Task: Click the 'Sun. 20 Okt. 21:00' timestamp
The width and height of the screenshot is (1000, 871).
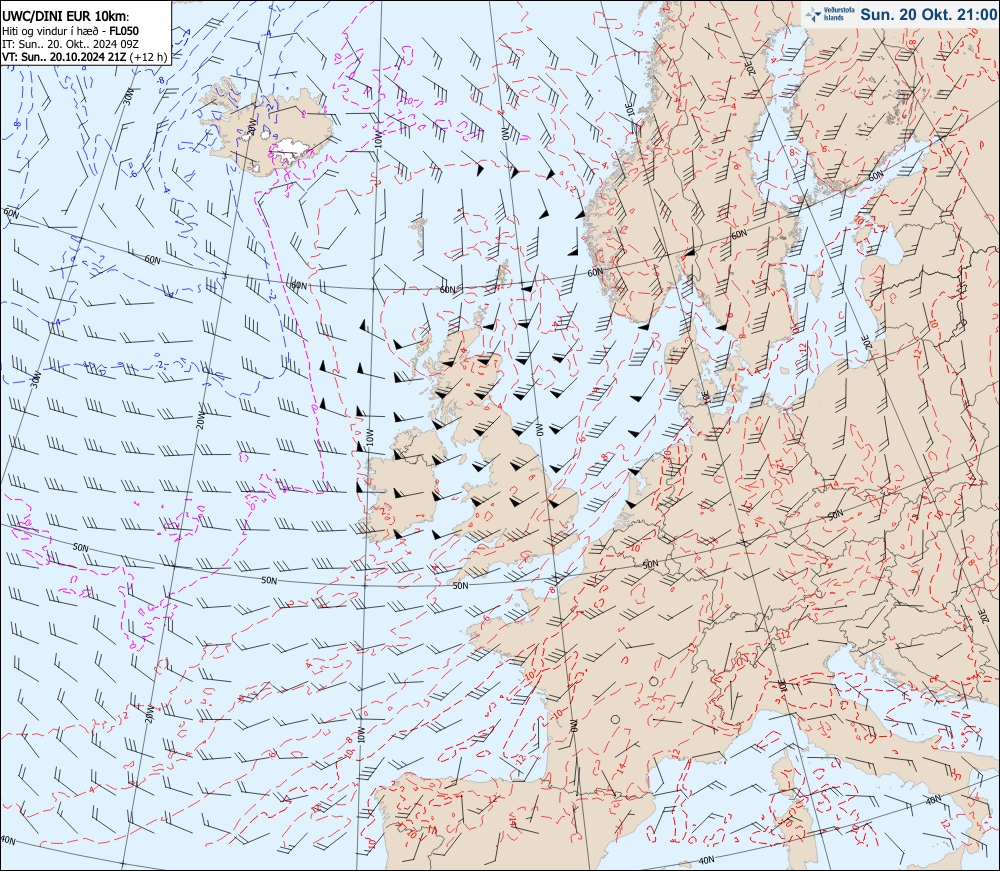Action: click(928, 14)
